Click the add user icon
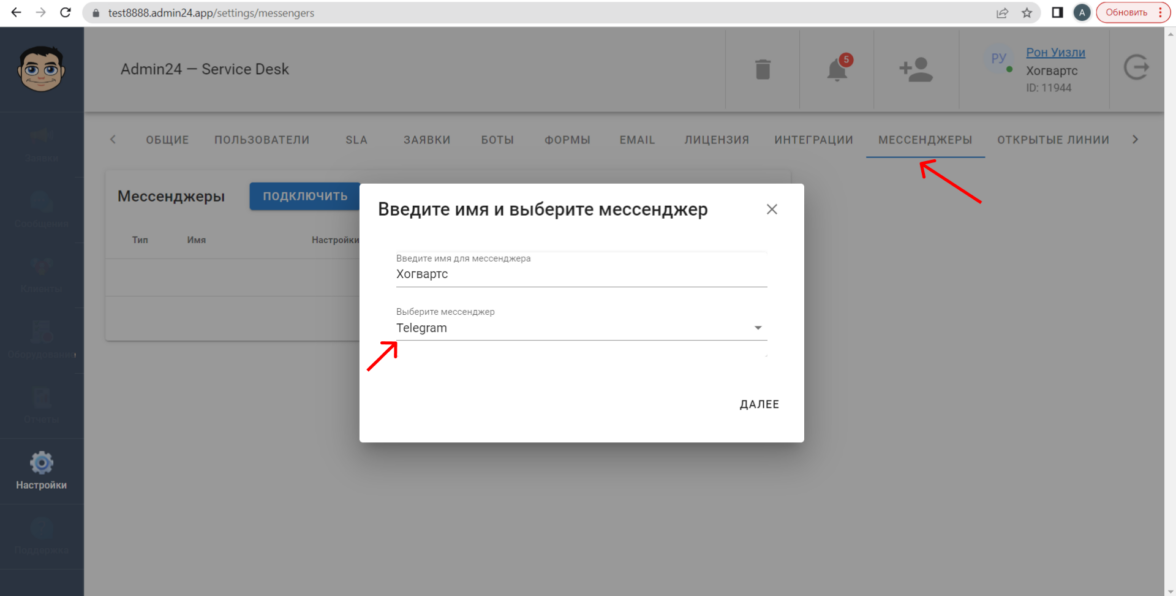This screenshot has width=1176, height=596. coord(915,69)
